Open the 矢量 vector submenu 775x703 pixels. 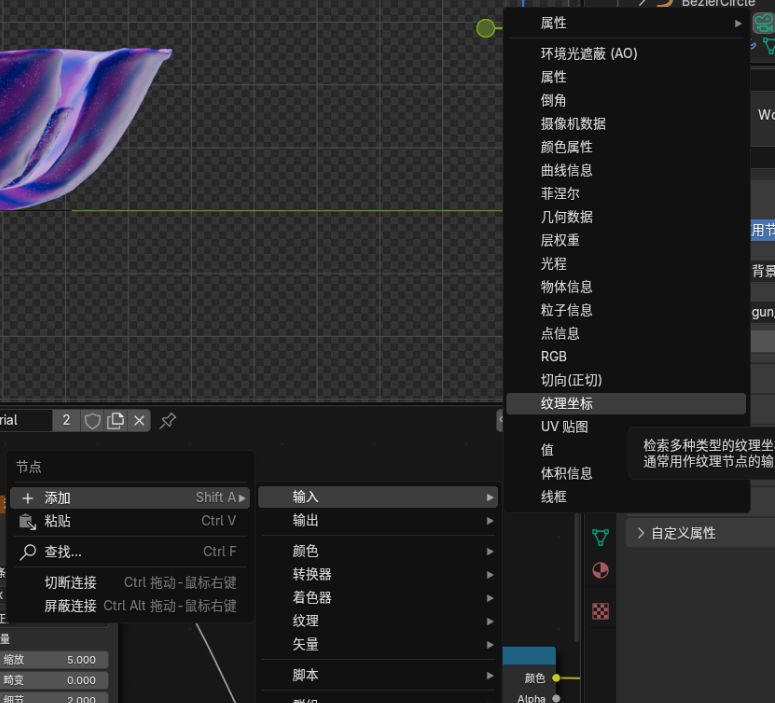click(378, 644)
